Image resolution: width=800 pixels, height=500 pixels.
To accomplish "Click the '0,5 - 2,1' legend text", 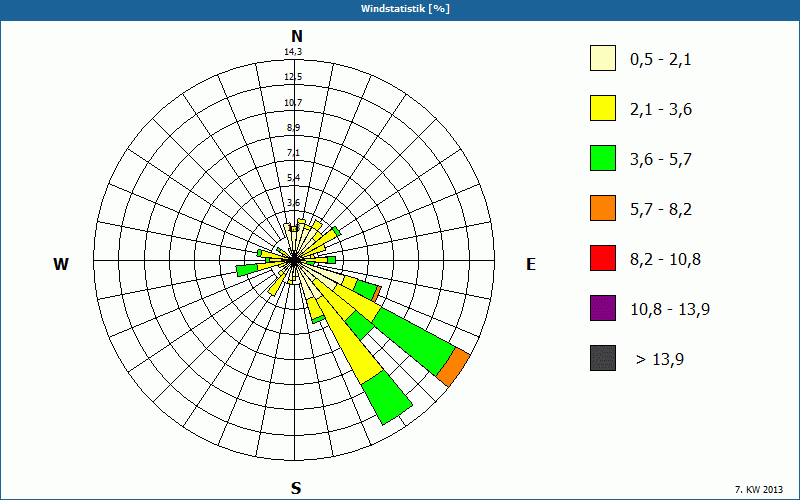I will (x=661, y=60).
